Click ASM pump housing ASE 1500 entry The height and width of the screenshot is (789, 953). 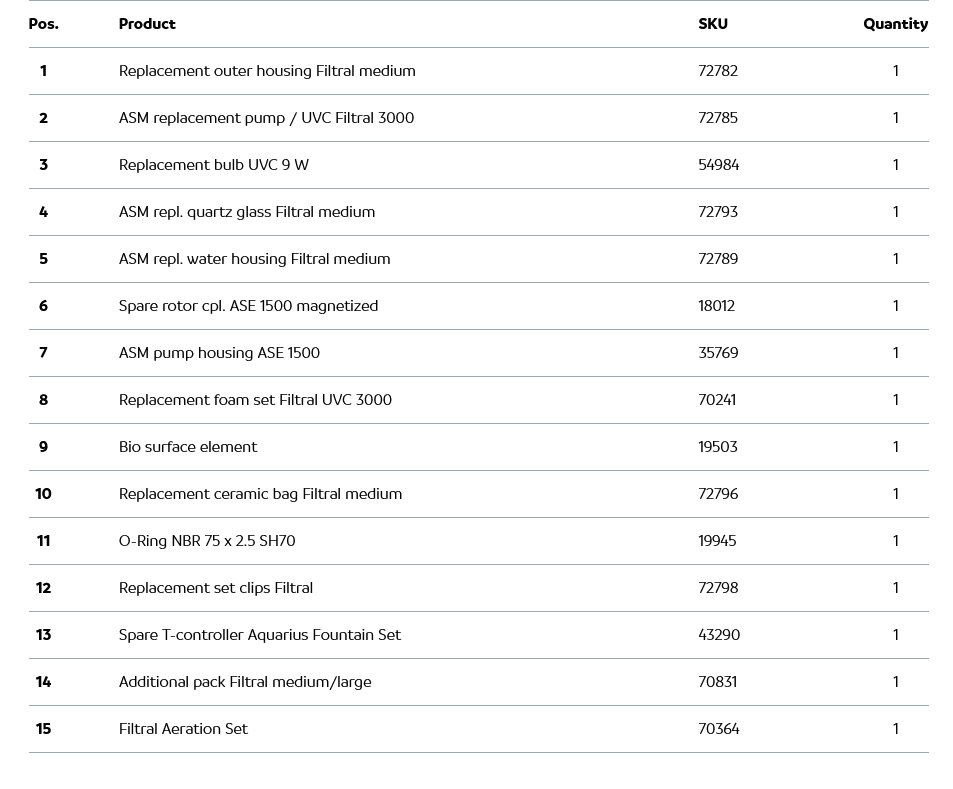[219, 353]
